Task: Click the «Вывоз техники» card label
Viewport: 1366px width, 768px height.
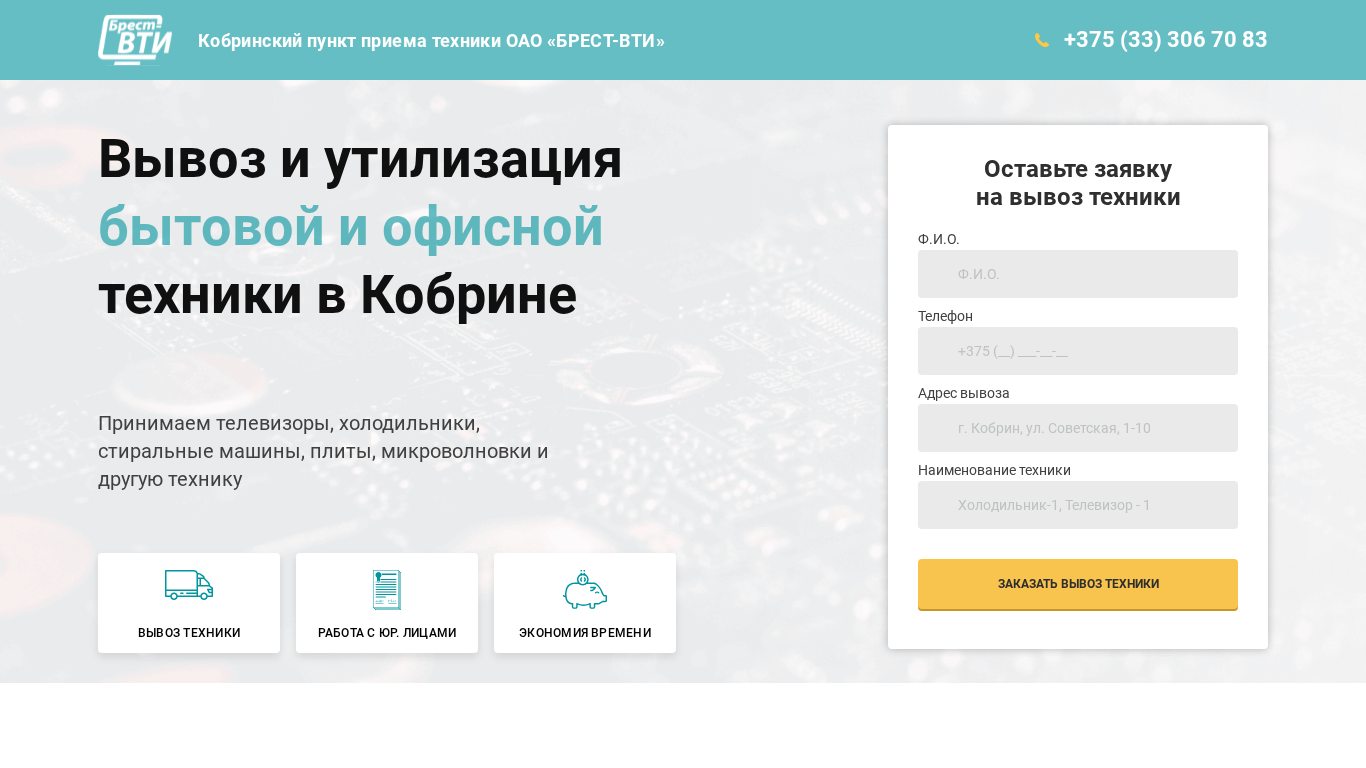Action: (189, 633)
